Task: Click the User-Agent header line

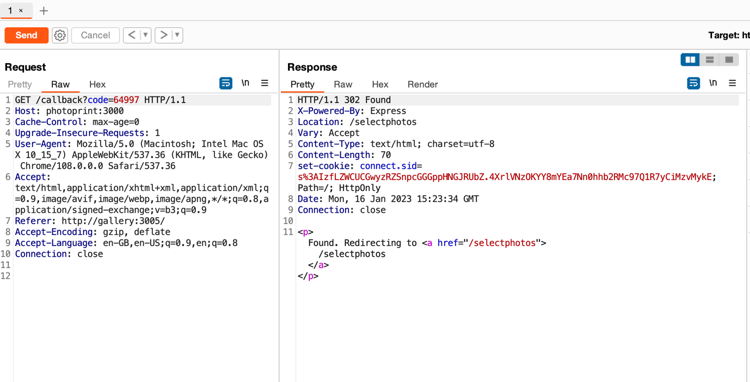Action: [141, 155]
